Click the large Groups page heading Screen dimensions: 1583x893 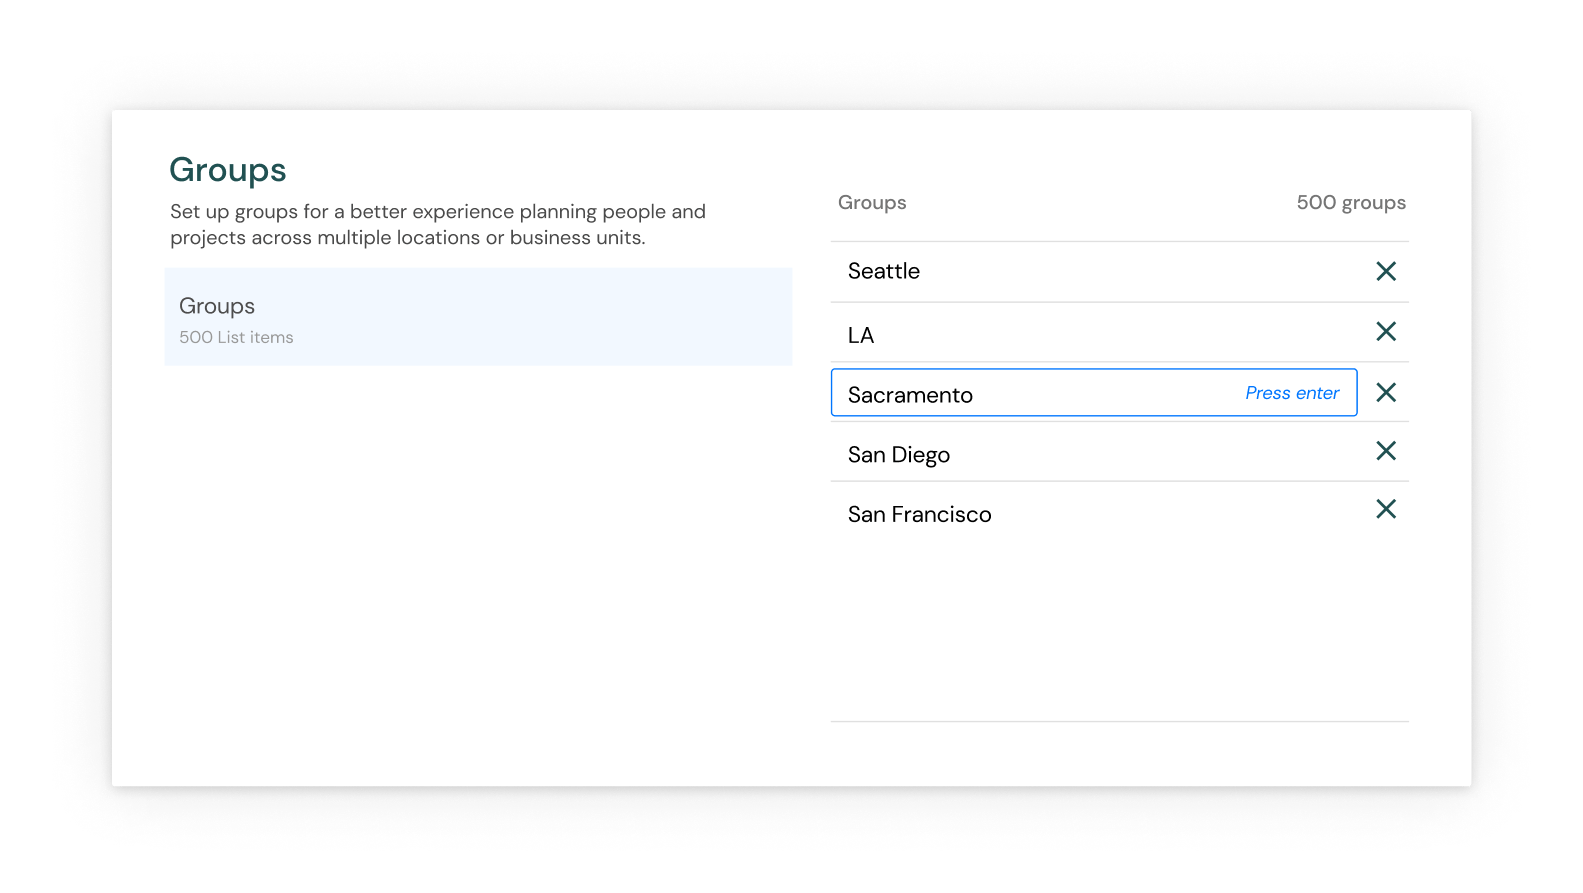pyautogui.click(x=227, y=170)
